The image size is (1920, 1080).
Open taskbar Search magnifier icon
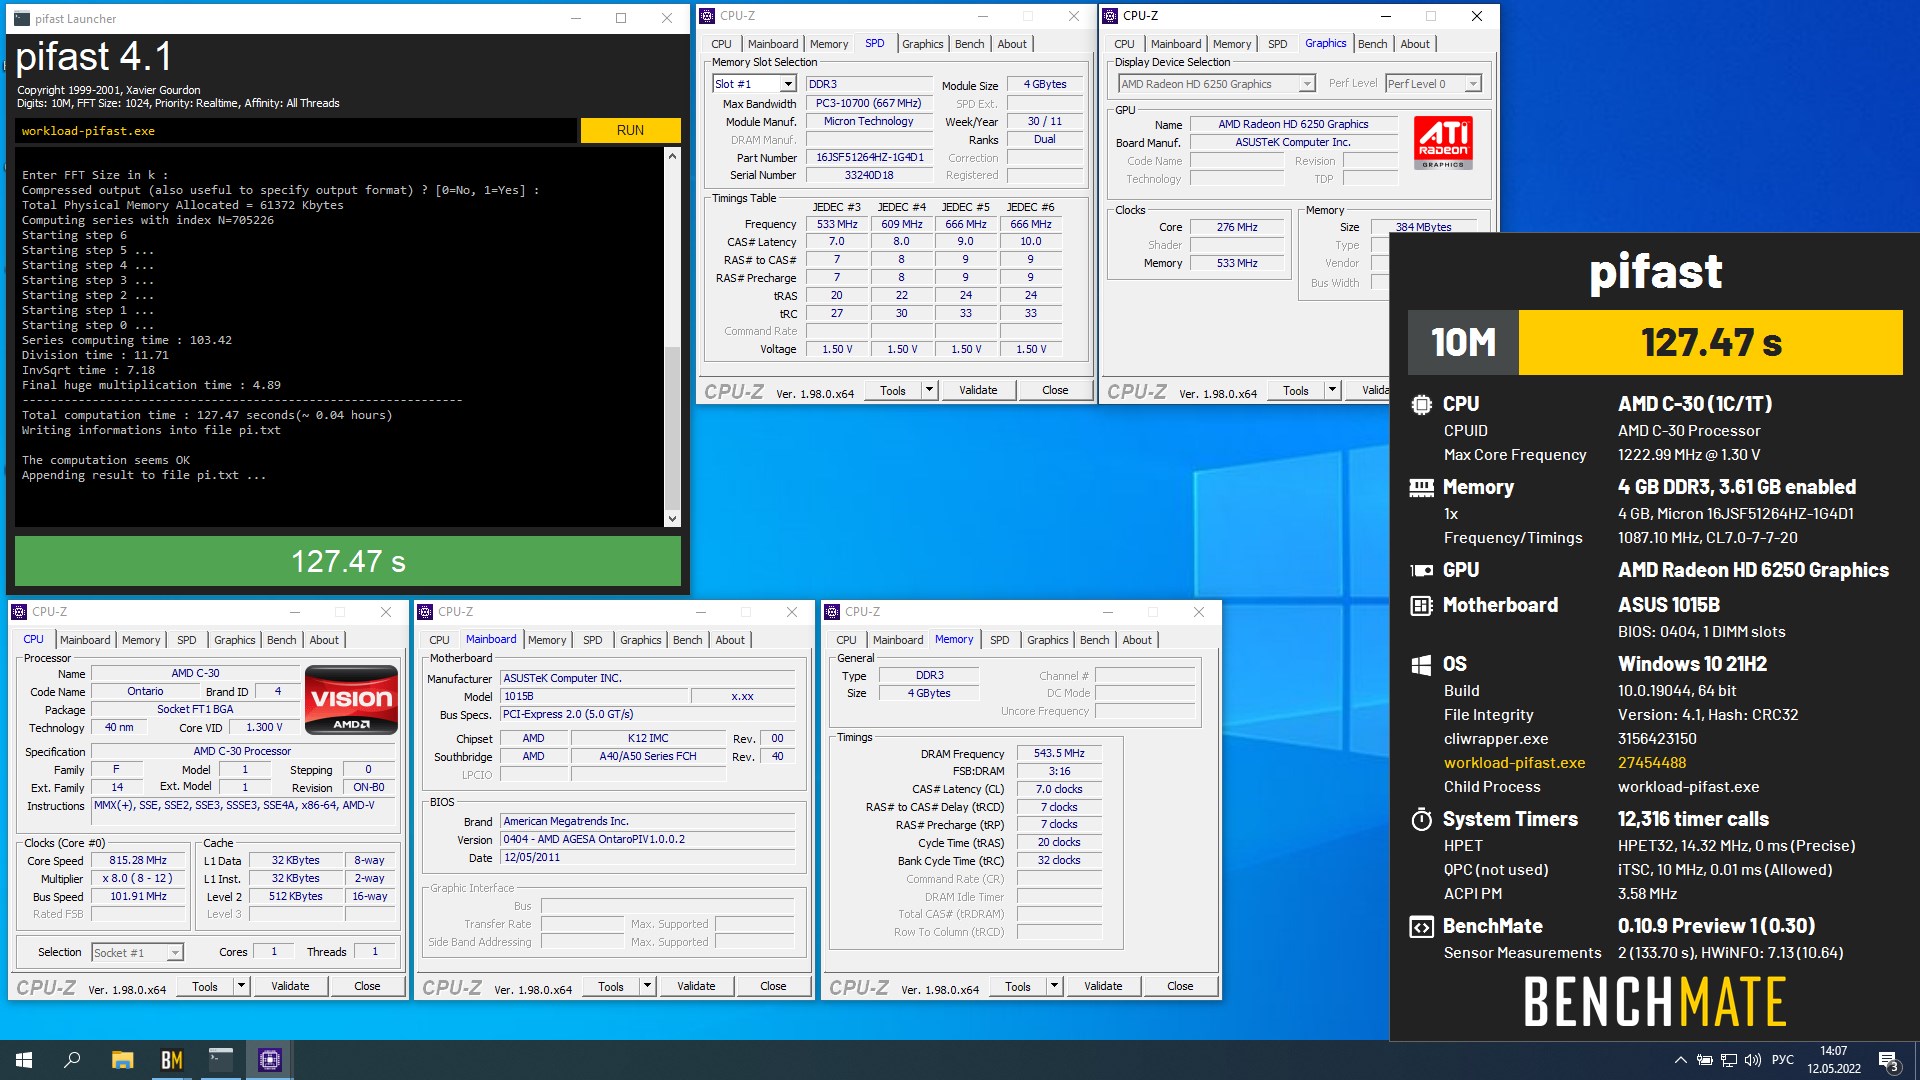pyautogui.click(x=72, y=1060)
